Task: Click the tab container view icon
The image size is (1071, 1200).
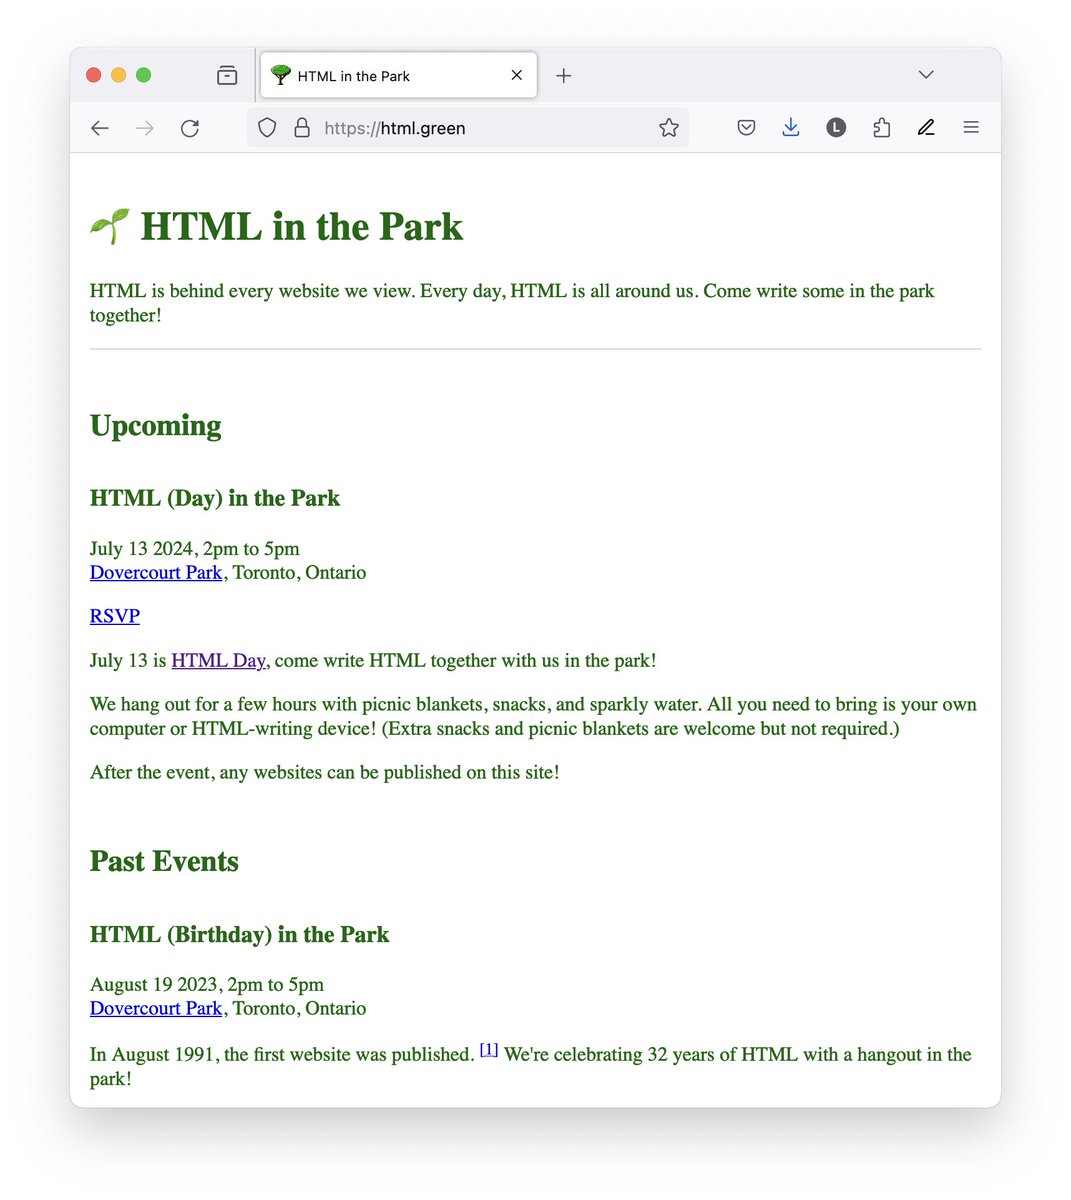Action: click(227, 74)
